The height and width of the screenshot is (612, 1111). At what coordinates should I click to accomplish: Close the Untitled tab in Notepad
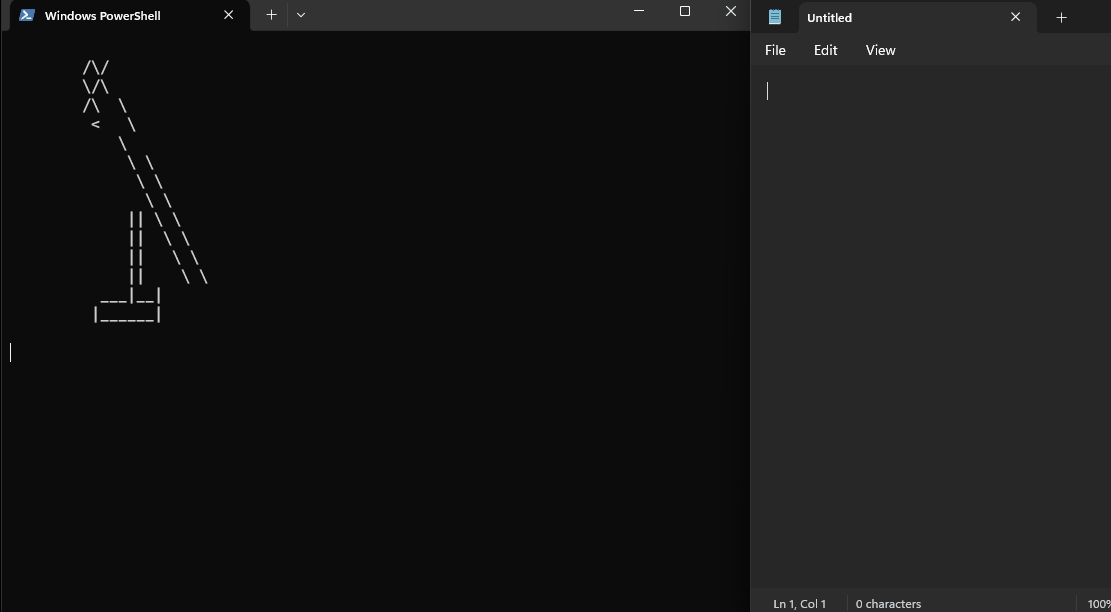click(x=1016, y=17)
